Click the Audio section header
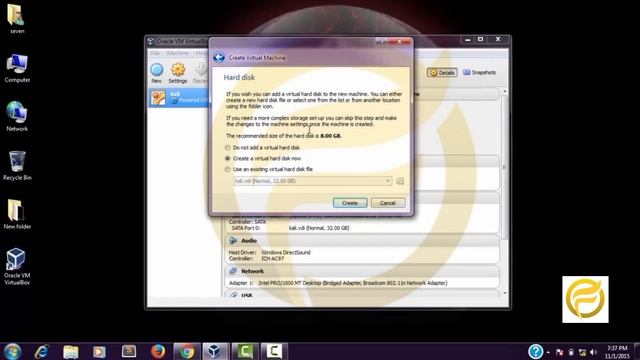 point(362,241)
